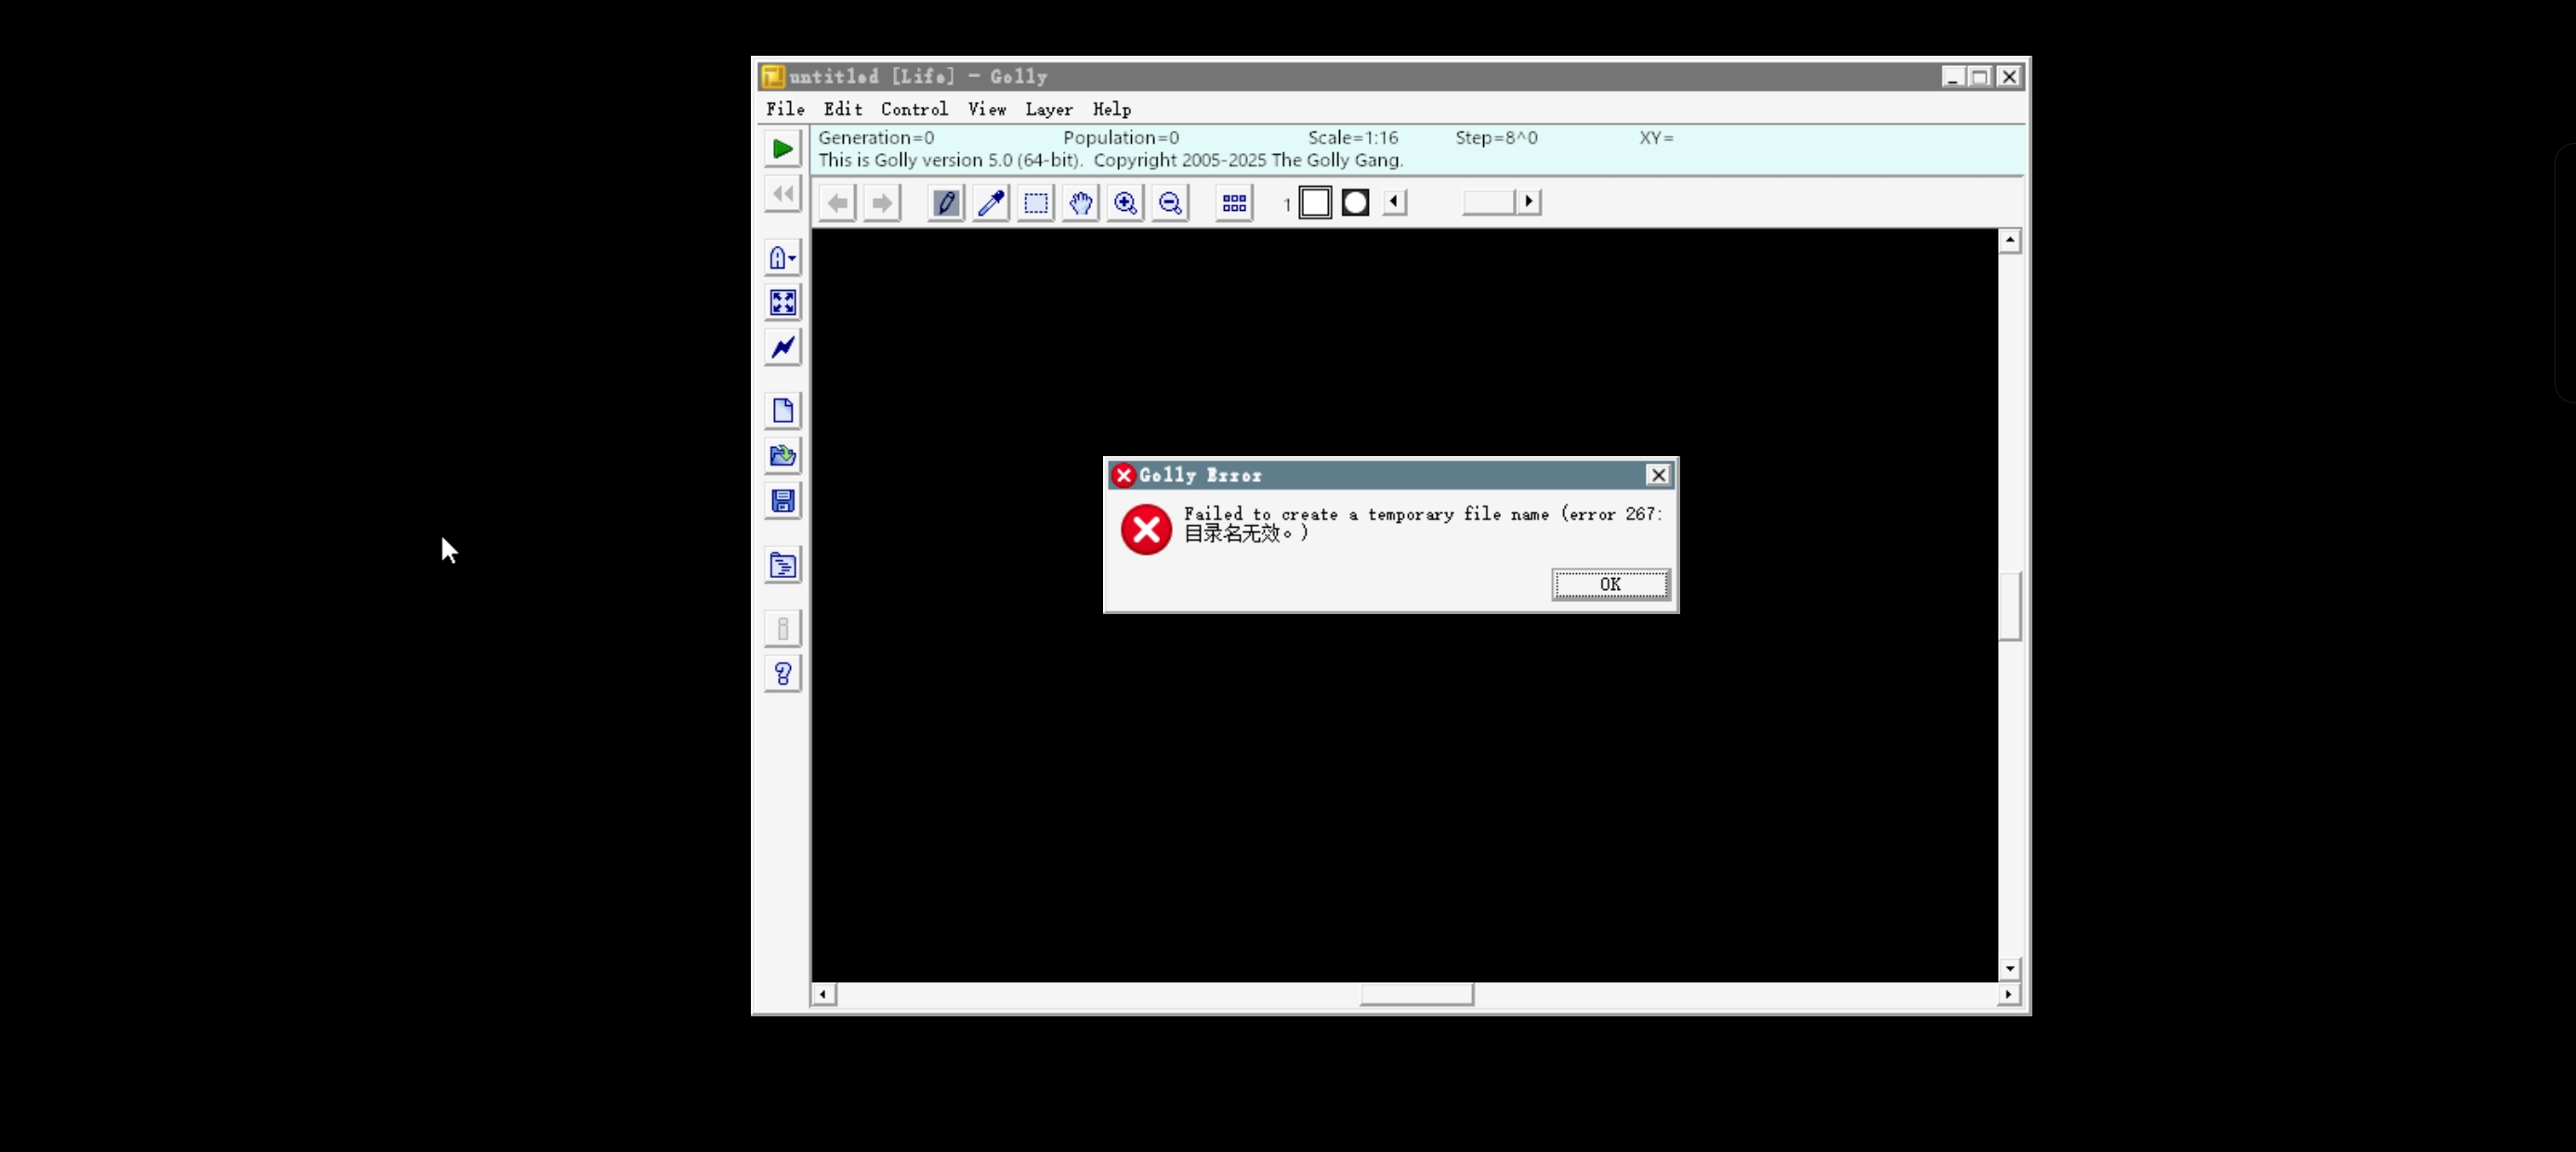Open the Layer menu
Image resolution: width=2576 pixels, height=1152 pixels.
(1049, 109)
